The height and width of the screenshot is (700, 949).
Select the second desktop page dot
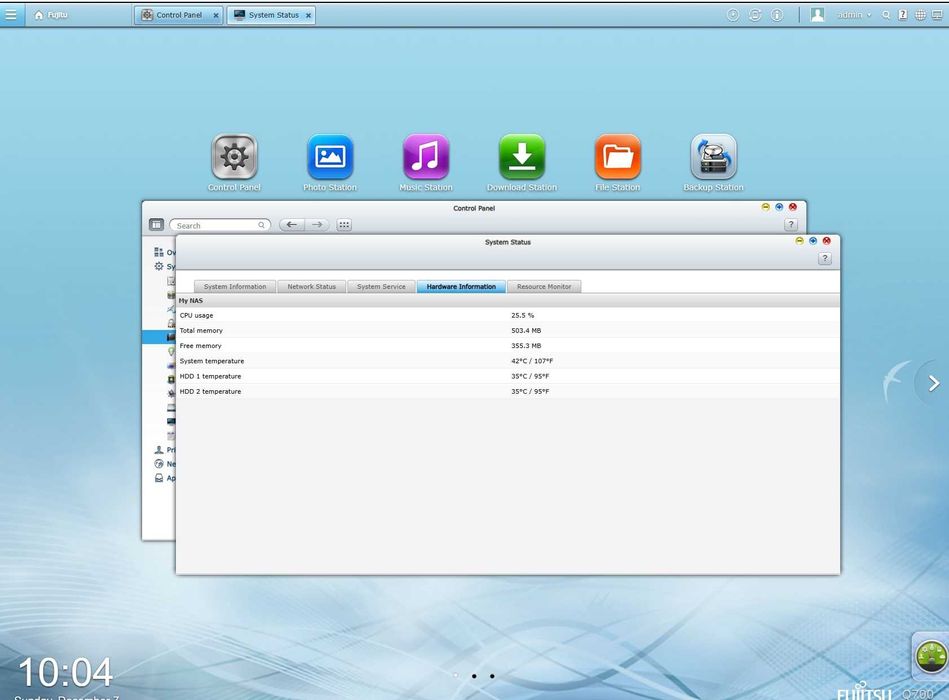coord(474,676)
